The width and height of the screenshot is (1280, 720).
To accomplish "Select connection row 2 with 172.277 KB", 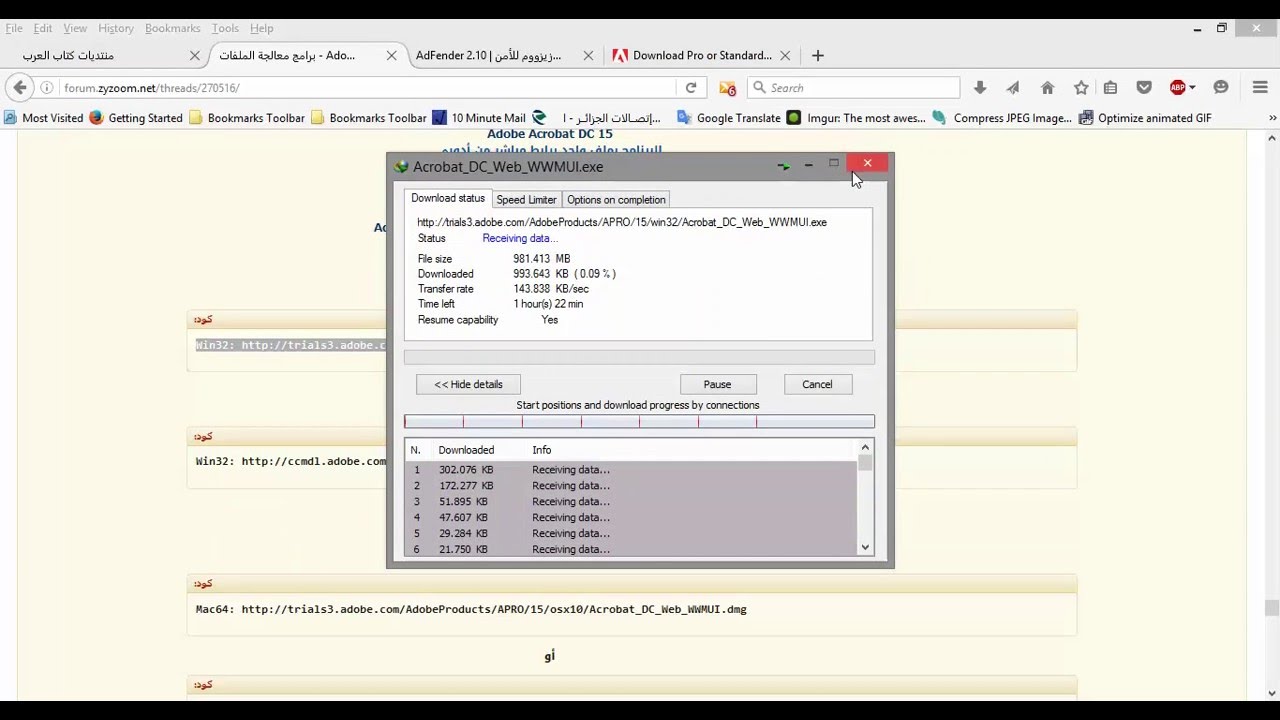I will tap(631, 486).
